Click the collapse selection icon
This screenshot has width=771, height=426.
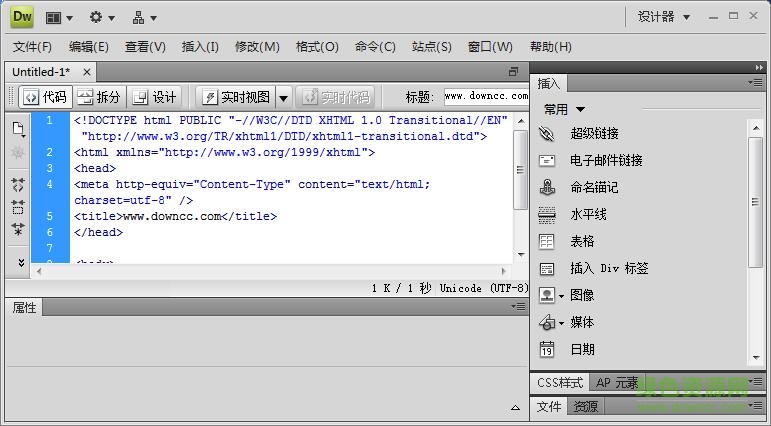tap(18, 207)
